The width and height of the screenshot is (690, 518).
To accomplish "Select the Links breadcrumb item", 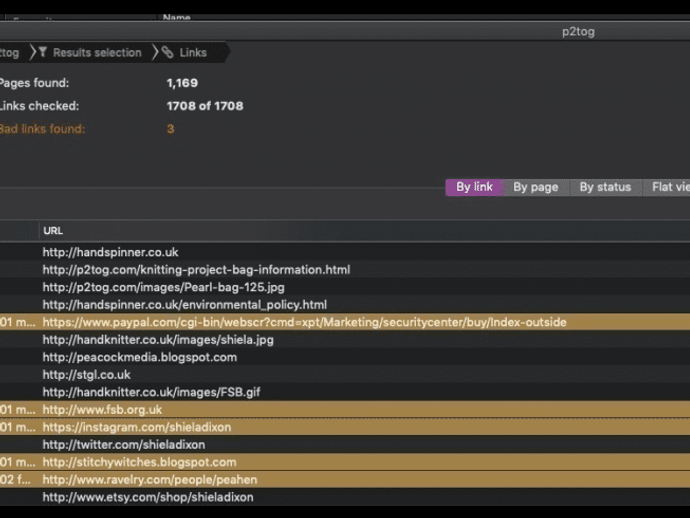I will point(193,53).
